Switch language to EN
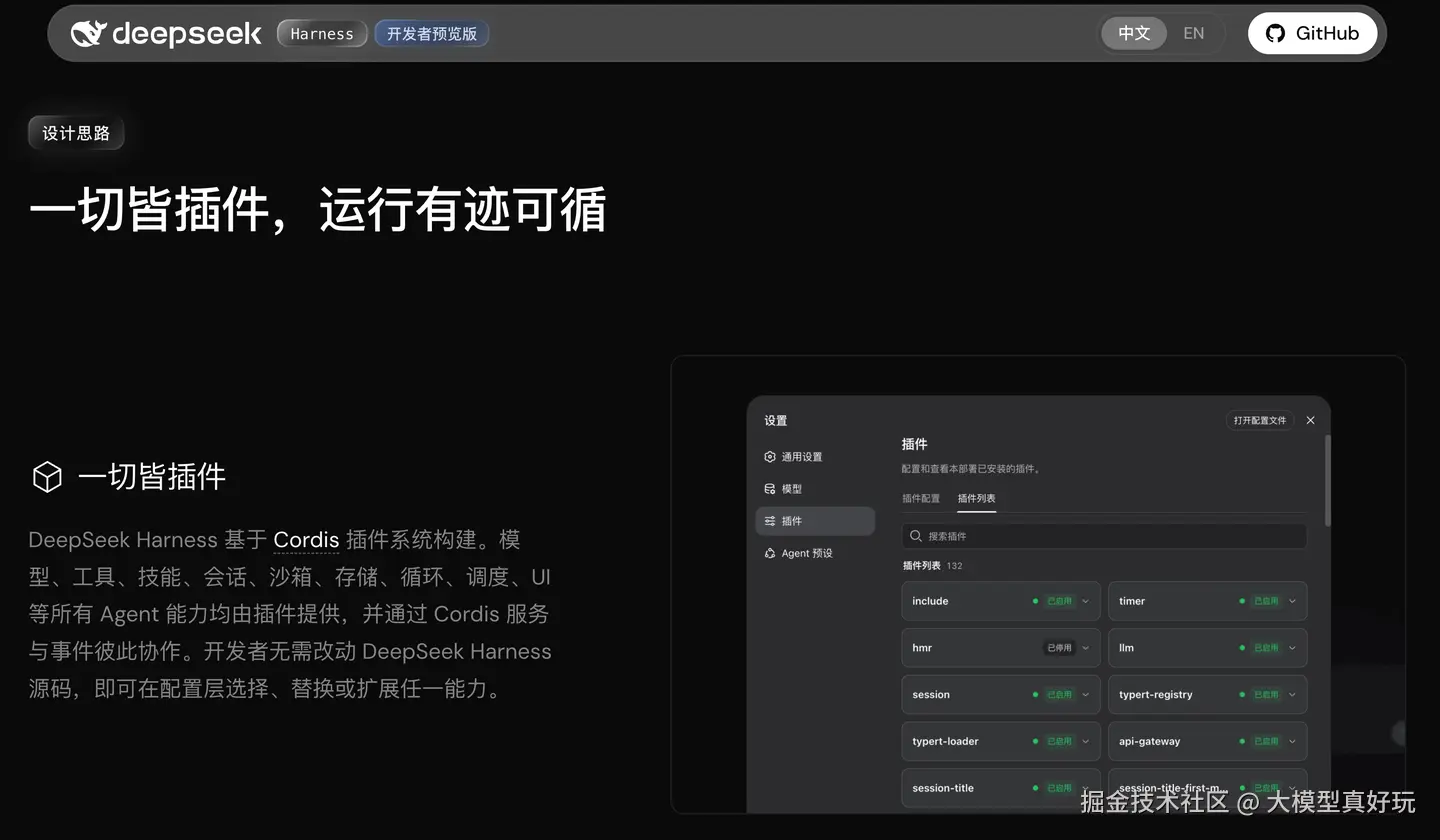1440x840 pixels. (1194, 33)
